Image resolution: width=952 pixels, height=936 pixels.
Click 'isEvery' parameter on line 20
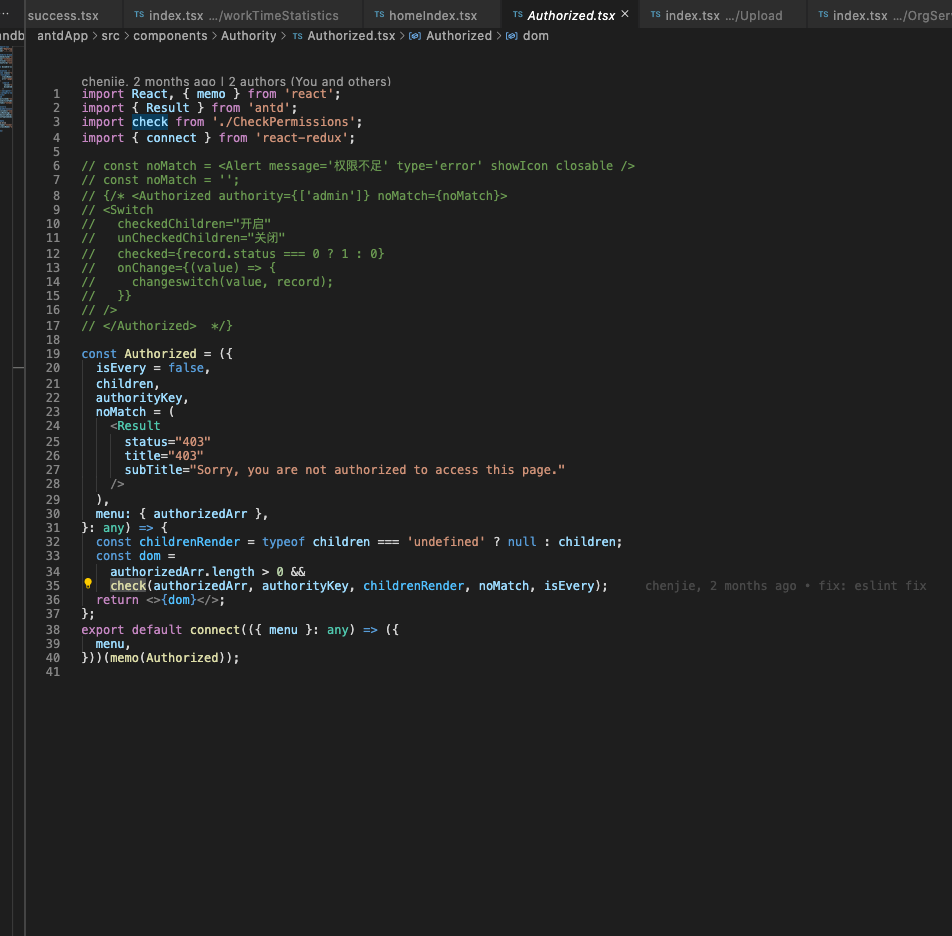(x=121, y=368)
